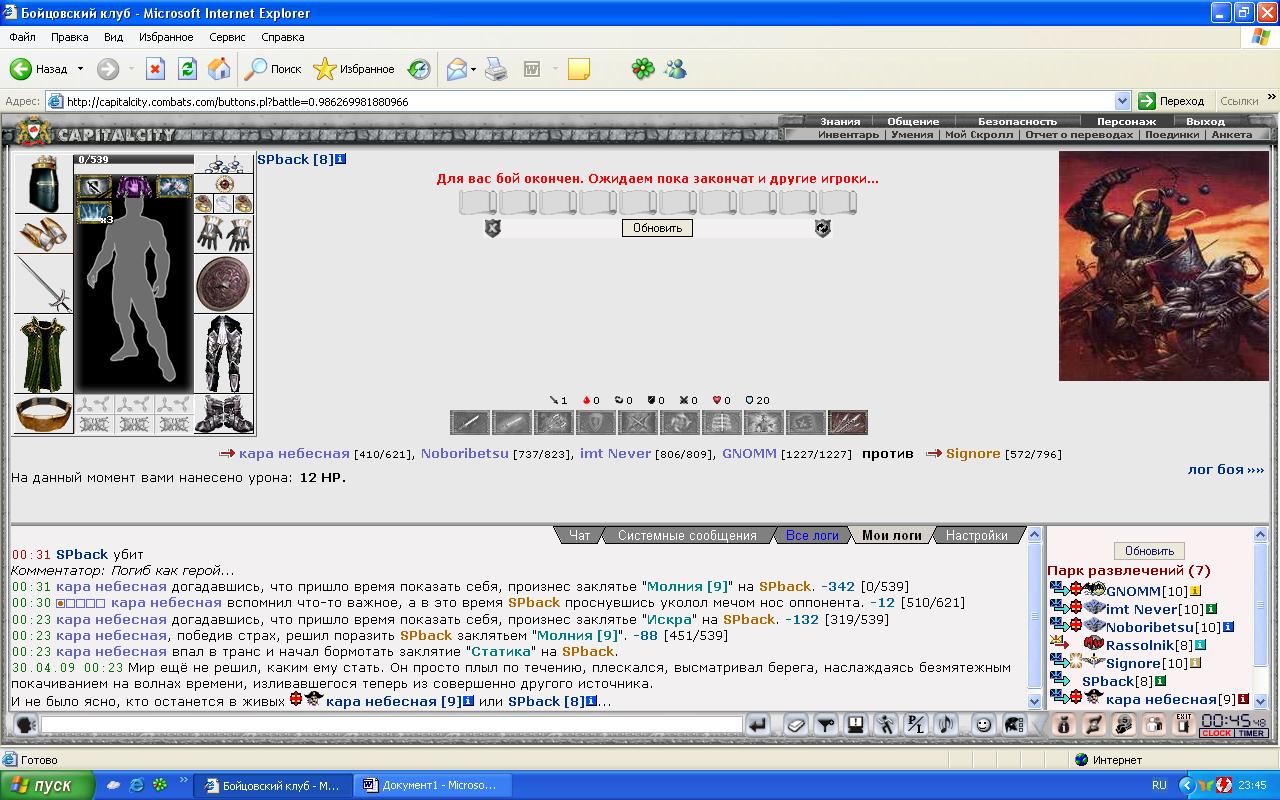Click the RU language indicator in tray

(x=1159, y=786)
